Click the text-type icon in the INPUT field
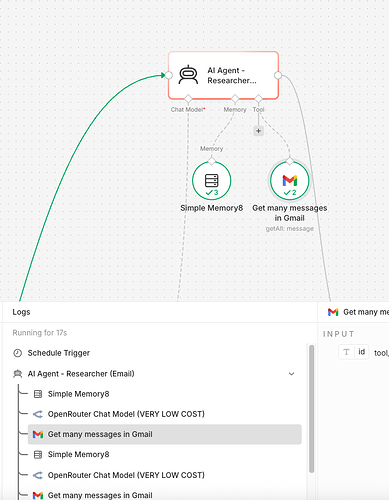389x500 pixels. tap(346, 352)
